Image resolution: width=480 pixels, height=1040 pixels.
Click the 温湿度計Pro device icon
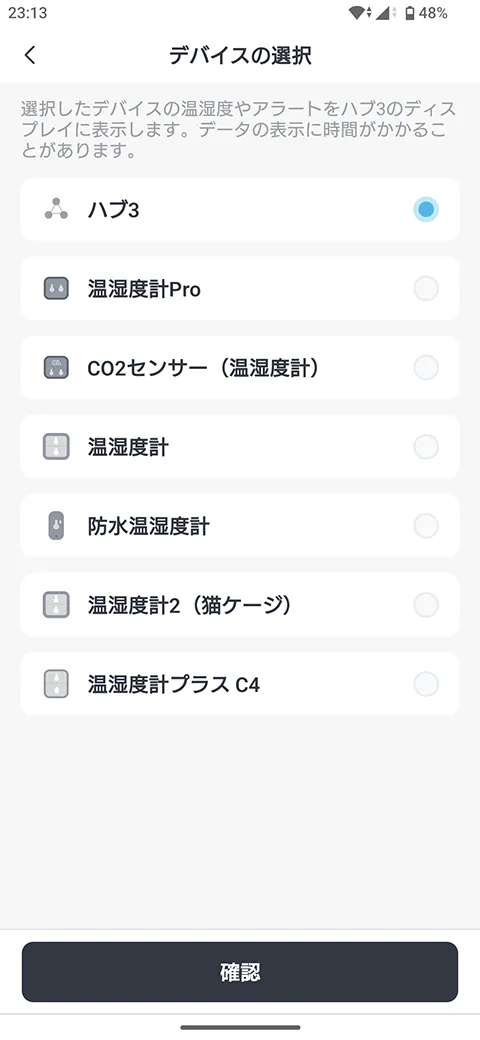point(56,289)
